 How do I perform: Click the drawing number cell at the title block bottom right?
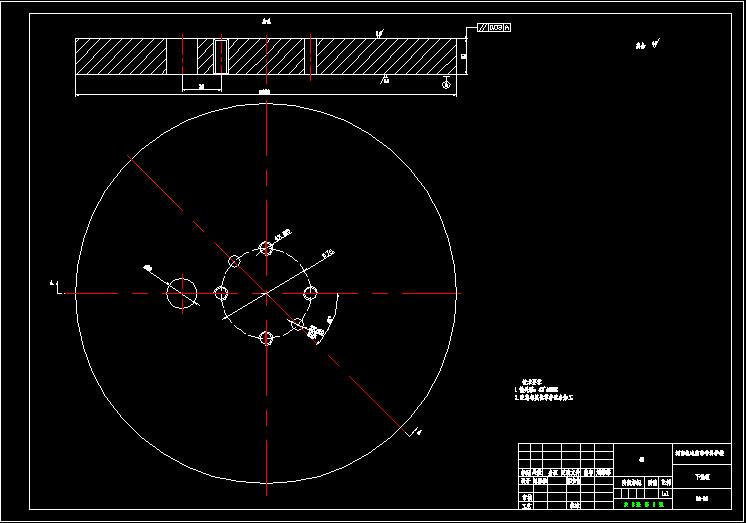point(703,499)
